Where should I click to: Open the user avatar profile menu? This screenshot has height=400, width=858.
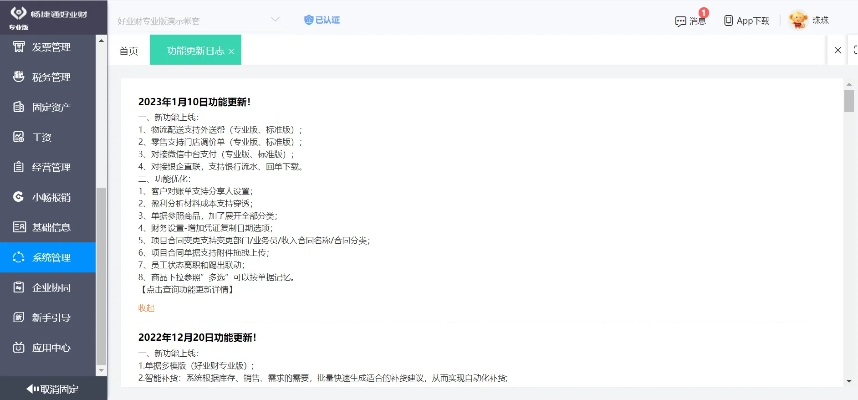(798, 20)
